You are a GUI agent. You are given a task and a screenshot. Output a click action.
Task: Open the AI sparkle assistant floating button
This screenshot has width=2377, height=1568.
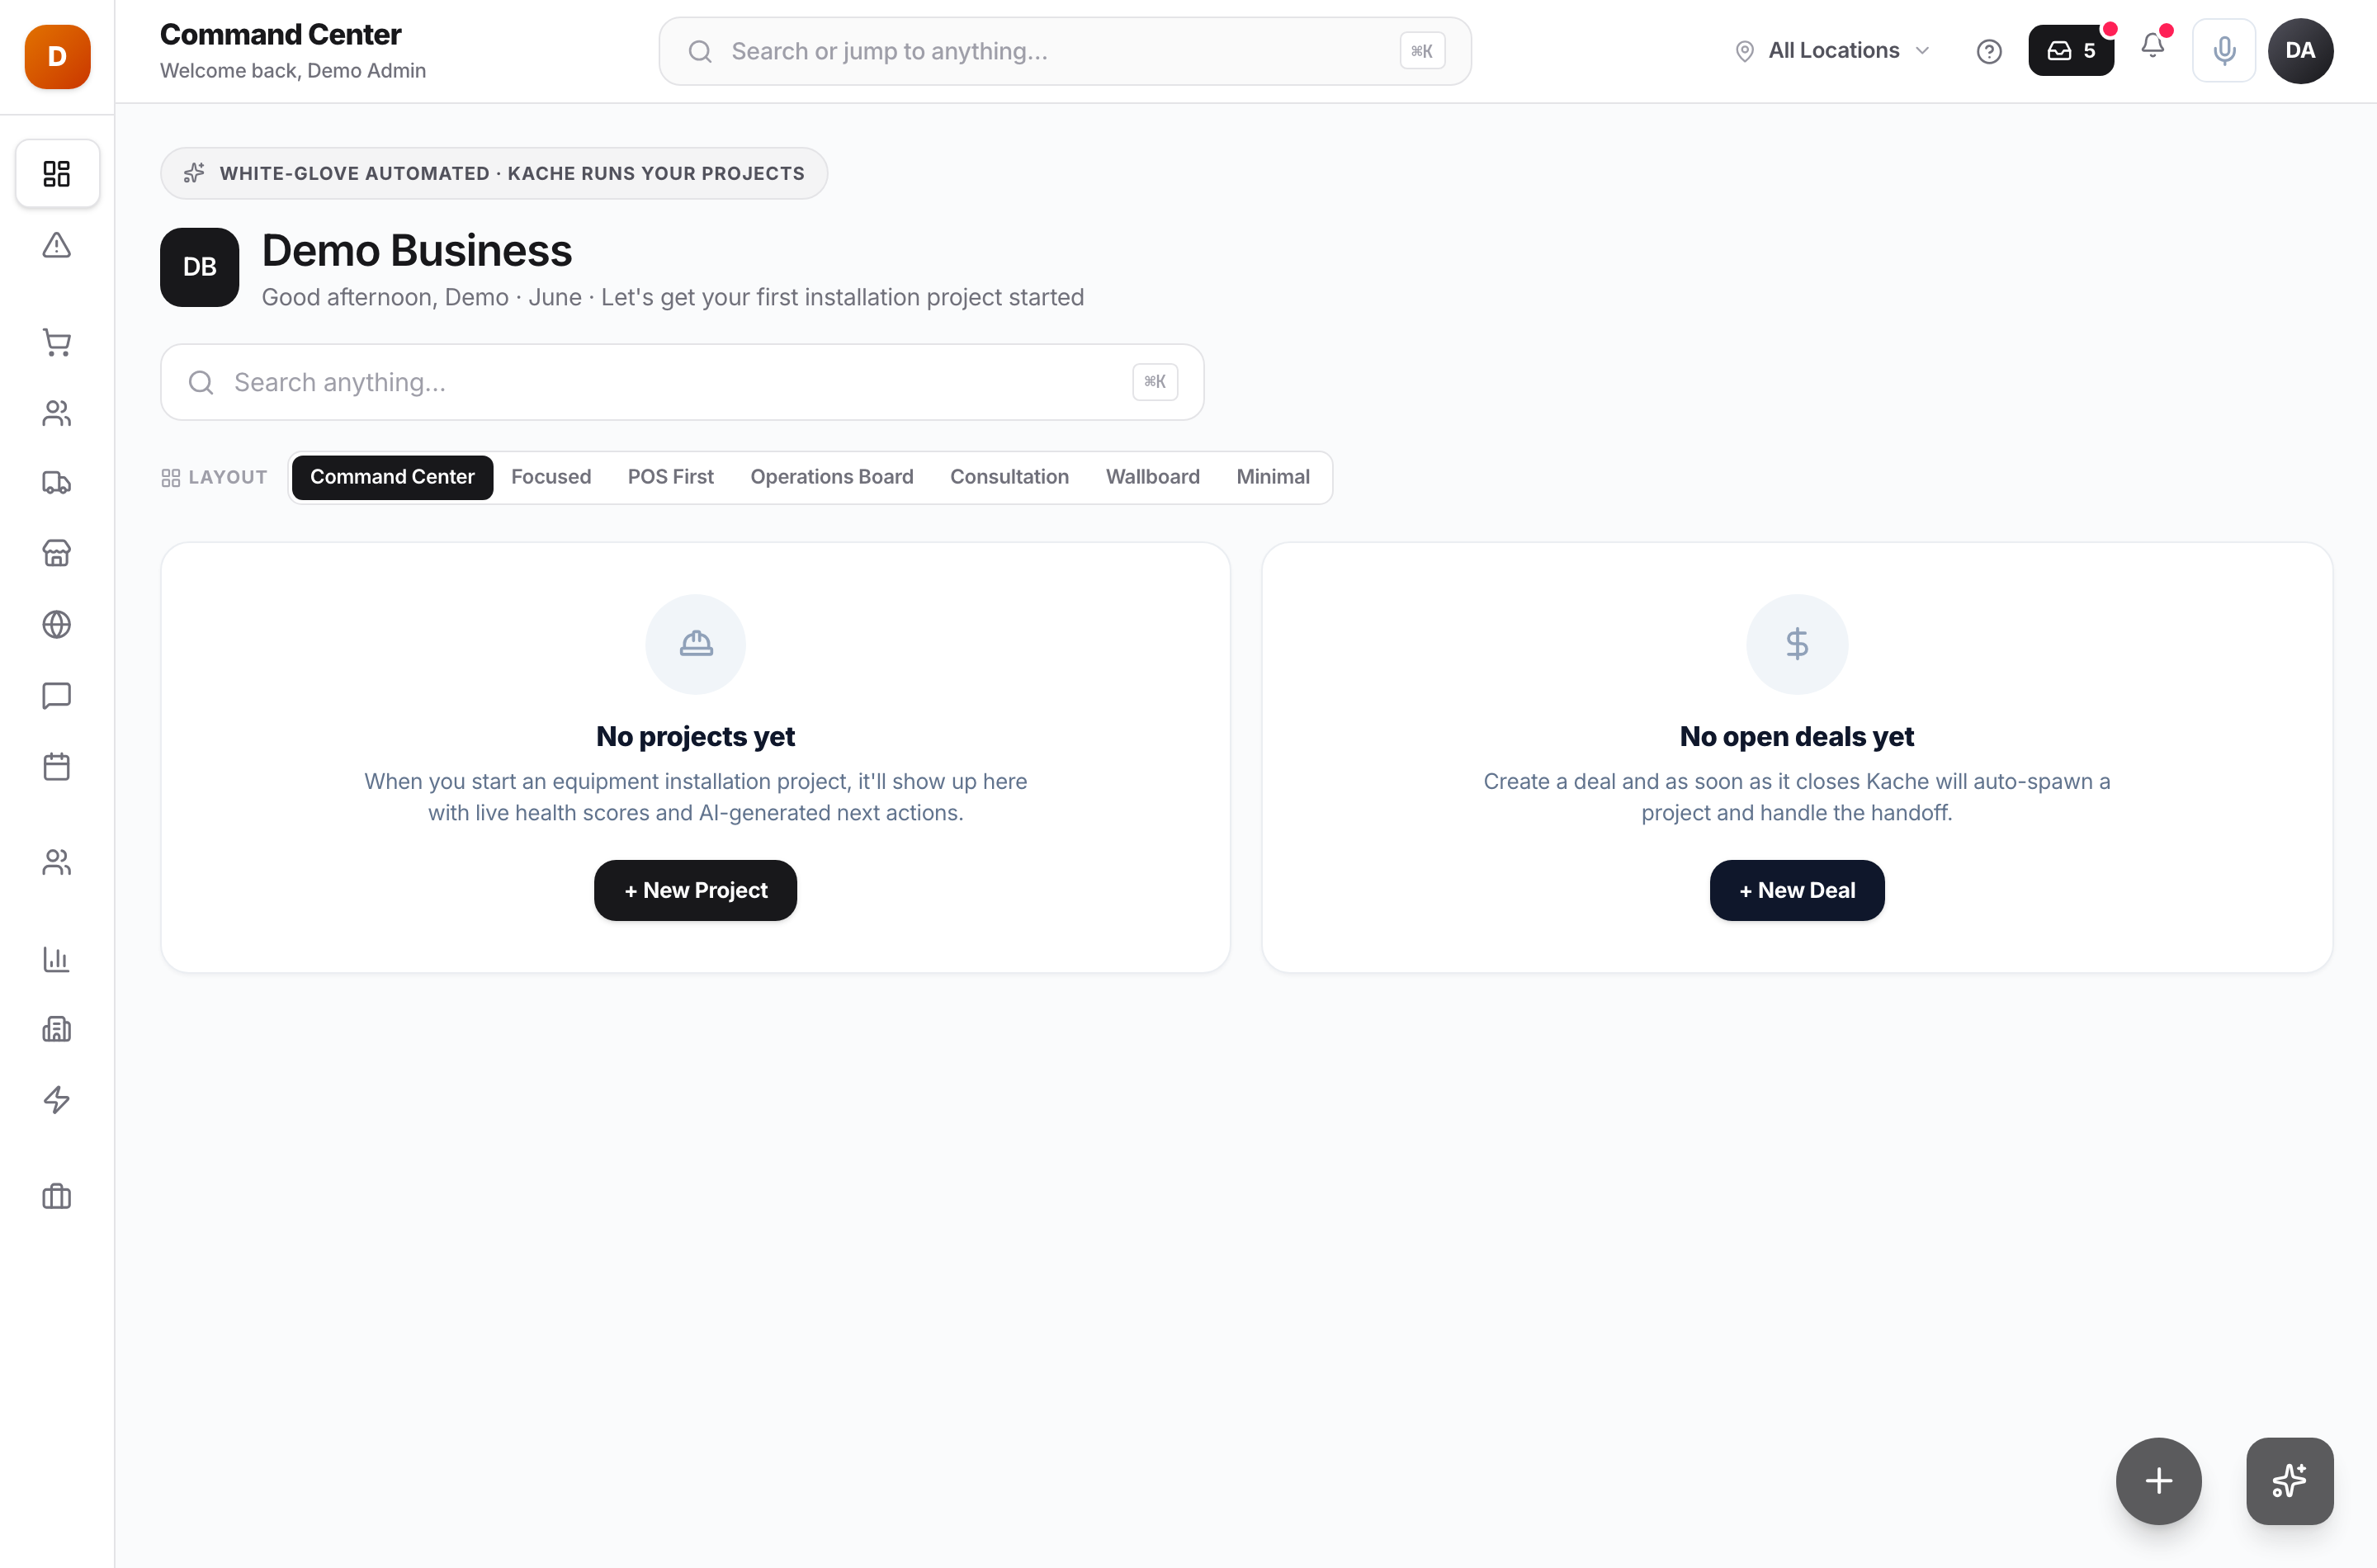click(2290, 1481)
